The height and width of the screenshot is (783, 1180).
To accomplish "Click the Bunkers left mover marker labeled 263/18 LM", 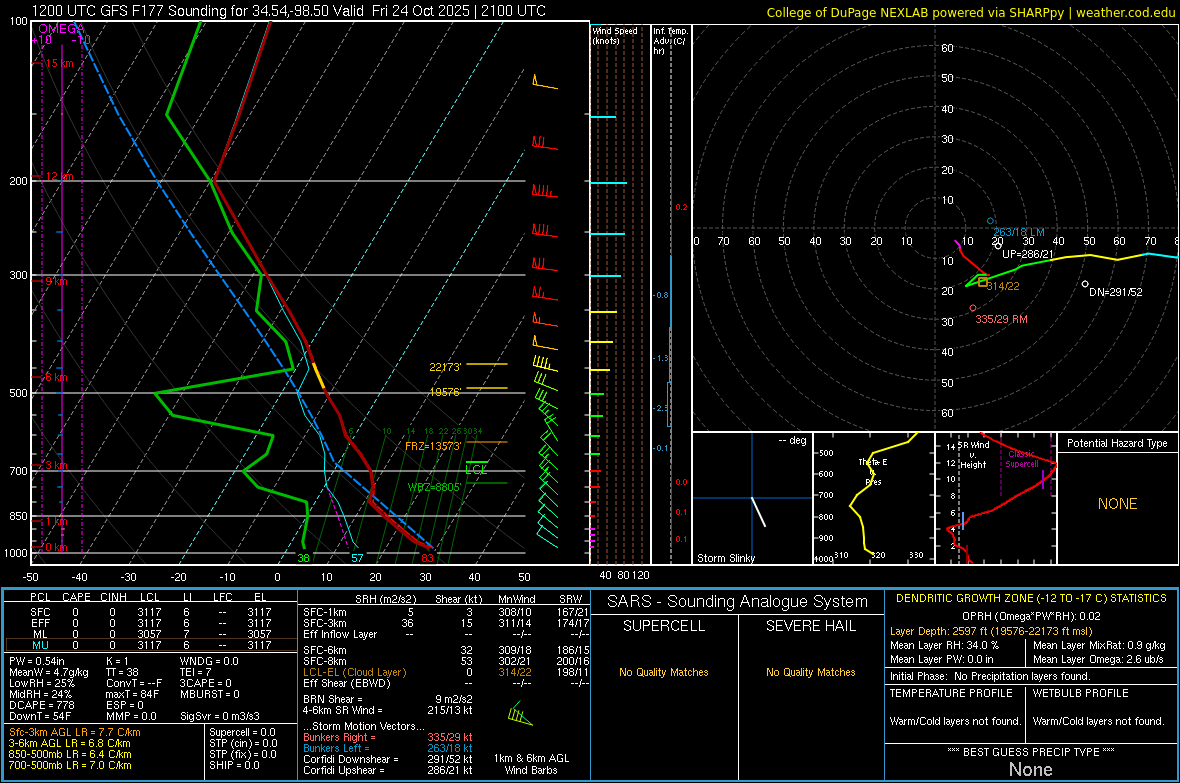I will (x=990, y=221).
